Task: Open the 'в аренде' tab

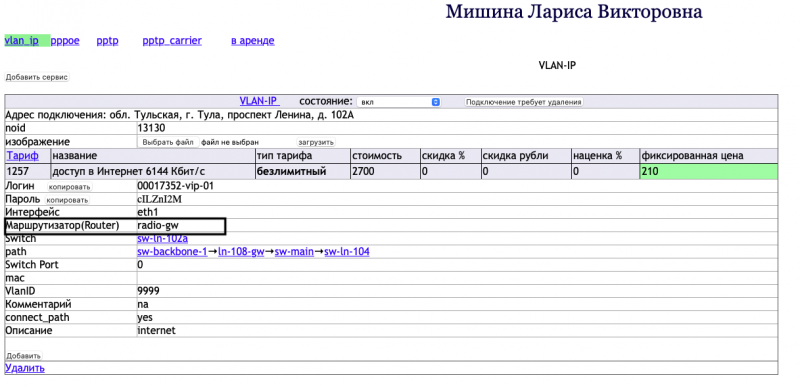Action: [253, 41]
